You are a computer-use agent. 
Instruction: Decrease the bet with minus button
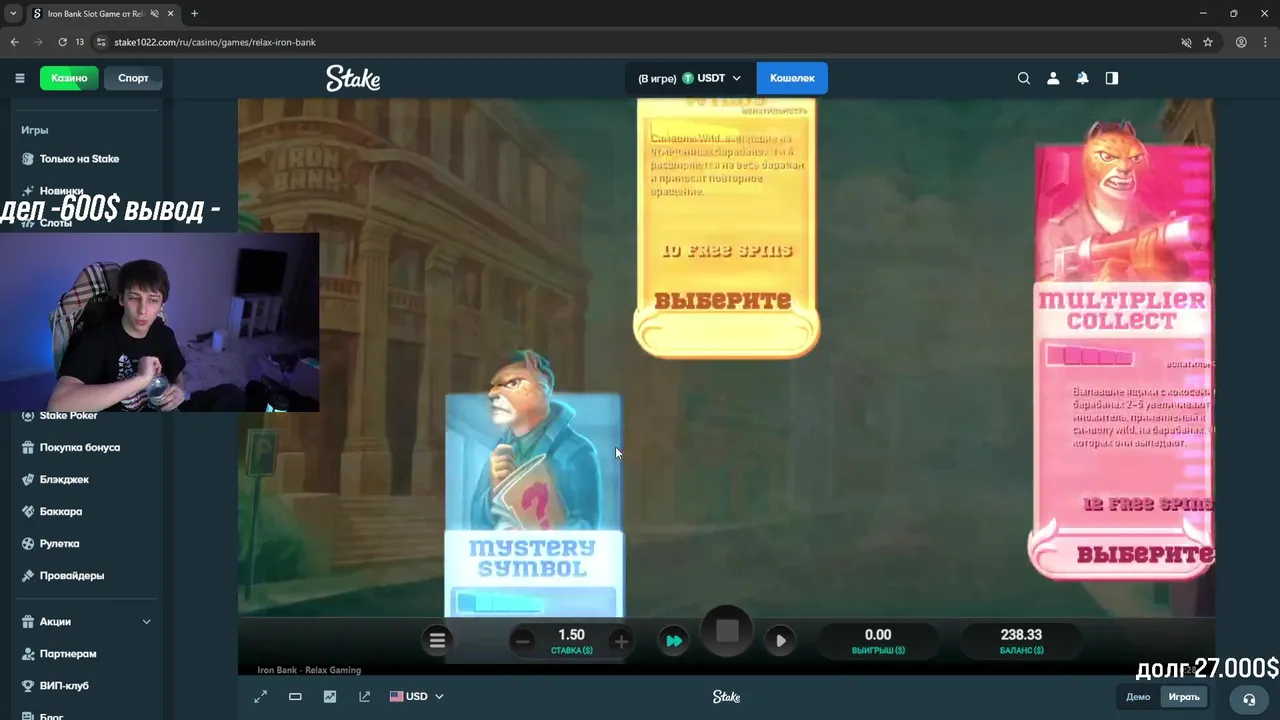tap(522, 642)
